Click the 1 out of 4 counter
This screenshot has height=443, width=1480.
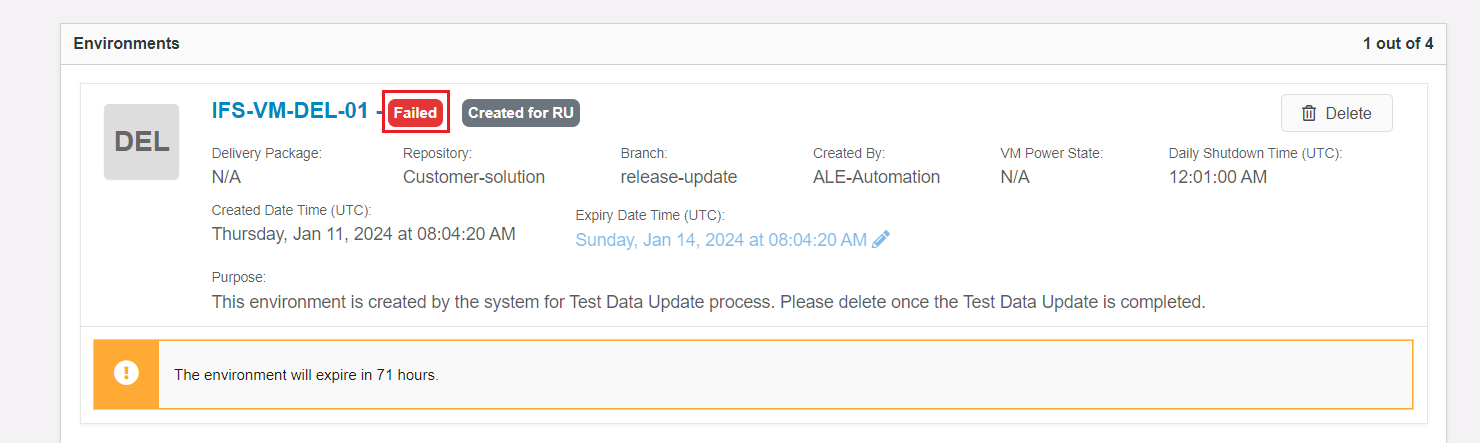[x=1398, y=43]
